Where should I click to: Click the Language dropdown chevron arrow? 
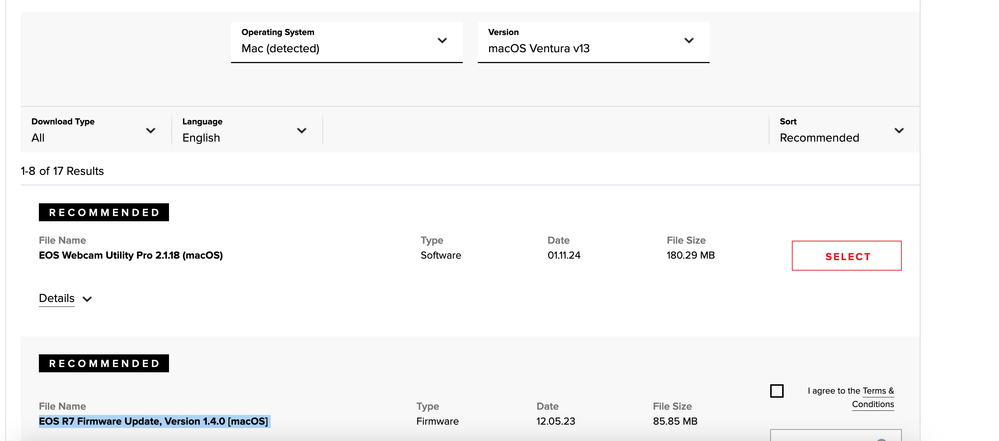[x=302, y=131]
